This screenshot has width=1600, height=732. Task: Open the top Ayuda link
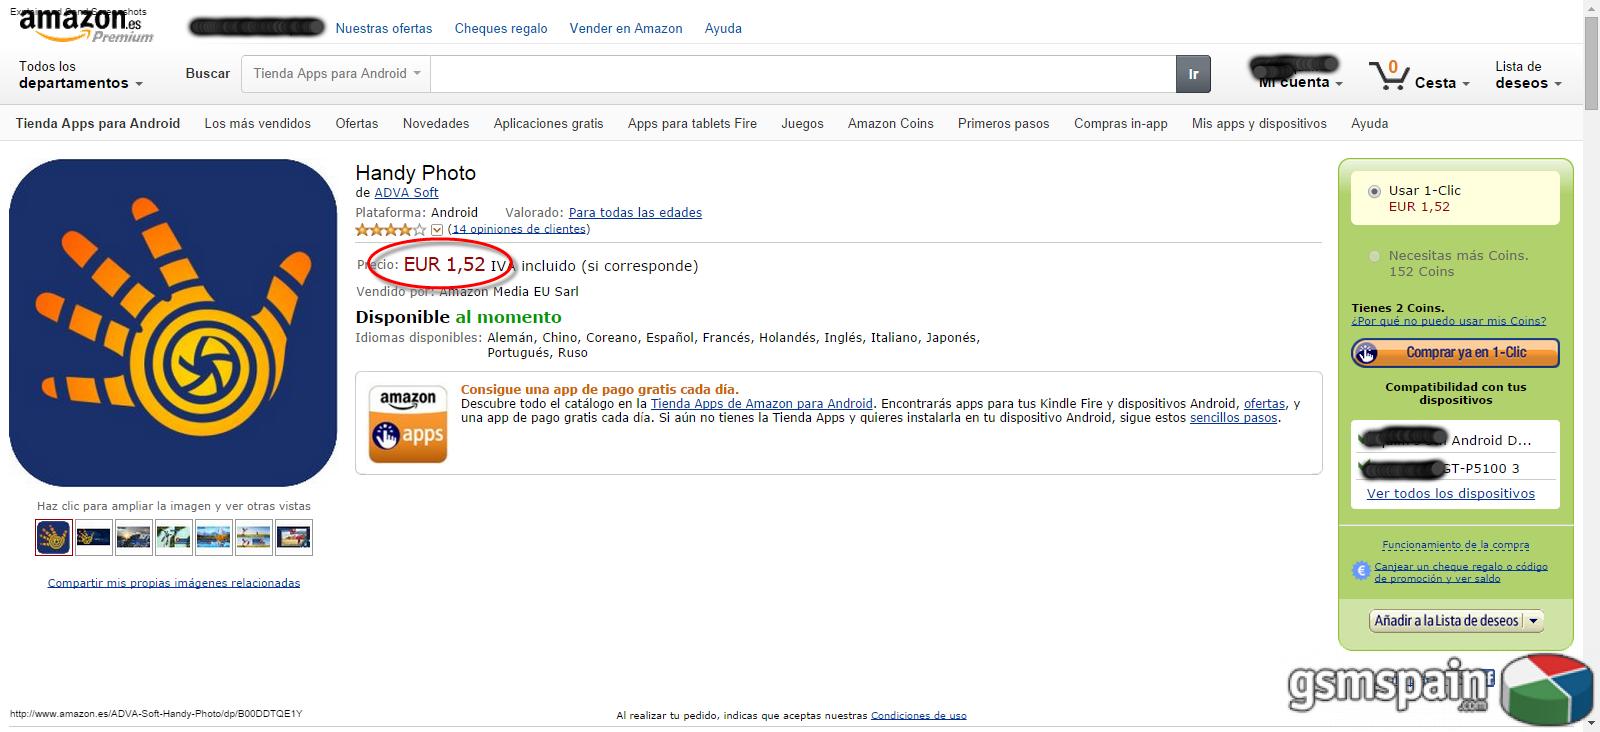point(723,28)
